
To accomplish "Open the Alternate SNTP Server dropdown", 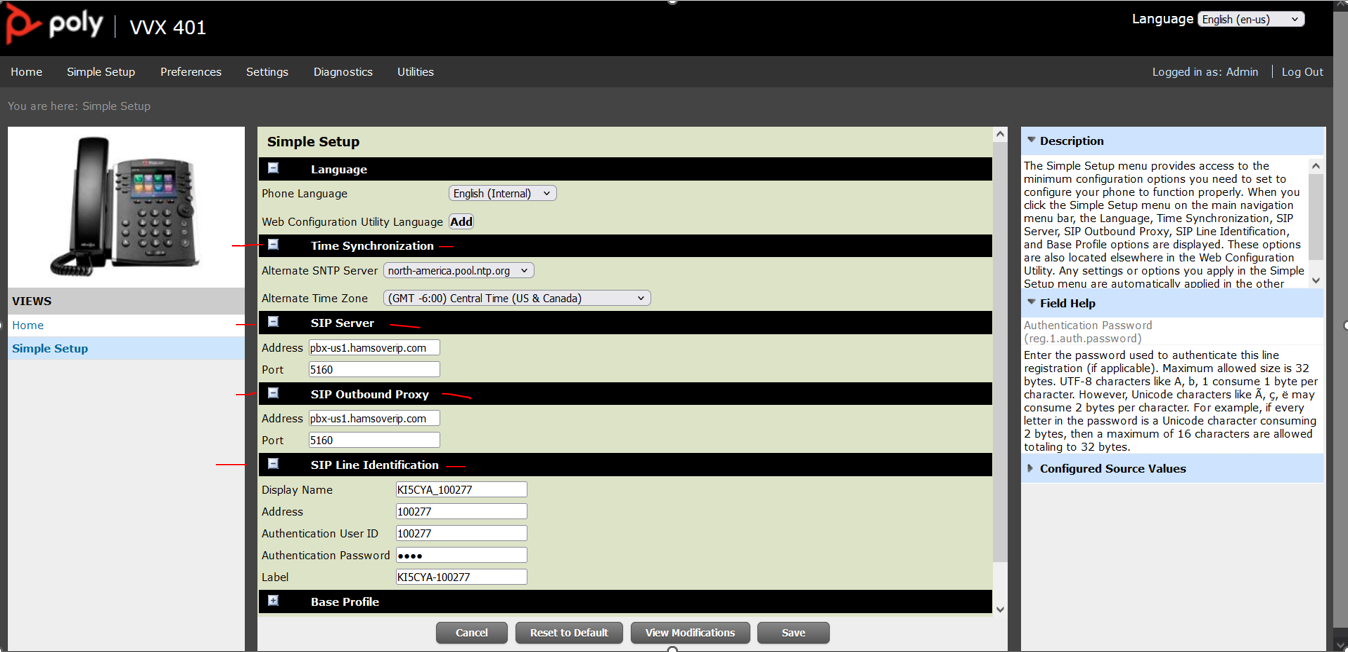I will [x=459, y=270].
